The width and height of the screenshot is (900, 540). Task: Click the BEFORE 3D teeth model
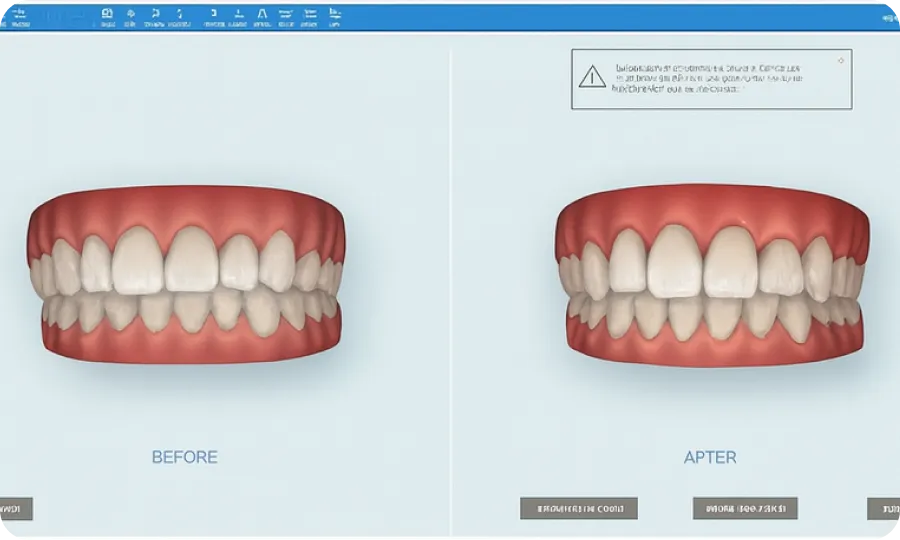point(187,277)
